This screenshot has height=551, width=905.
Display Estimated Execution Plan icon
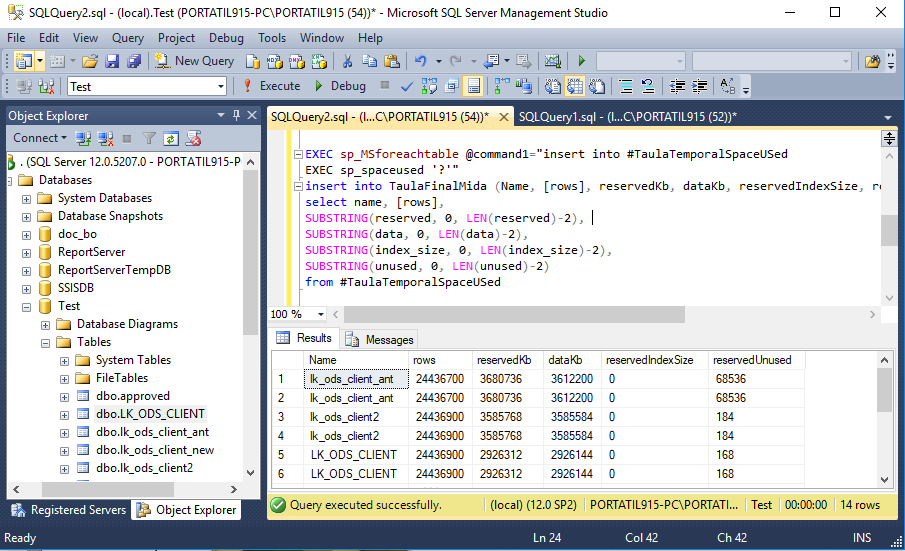coord(429,87)
